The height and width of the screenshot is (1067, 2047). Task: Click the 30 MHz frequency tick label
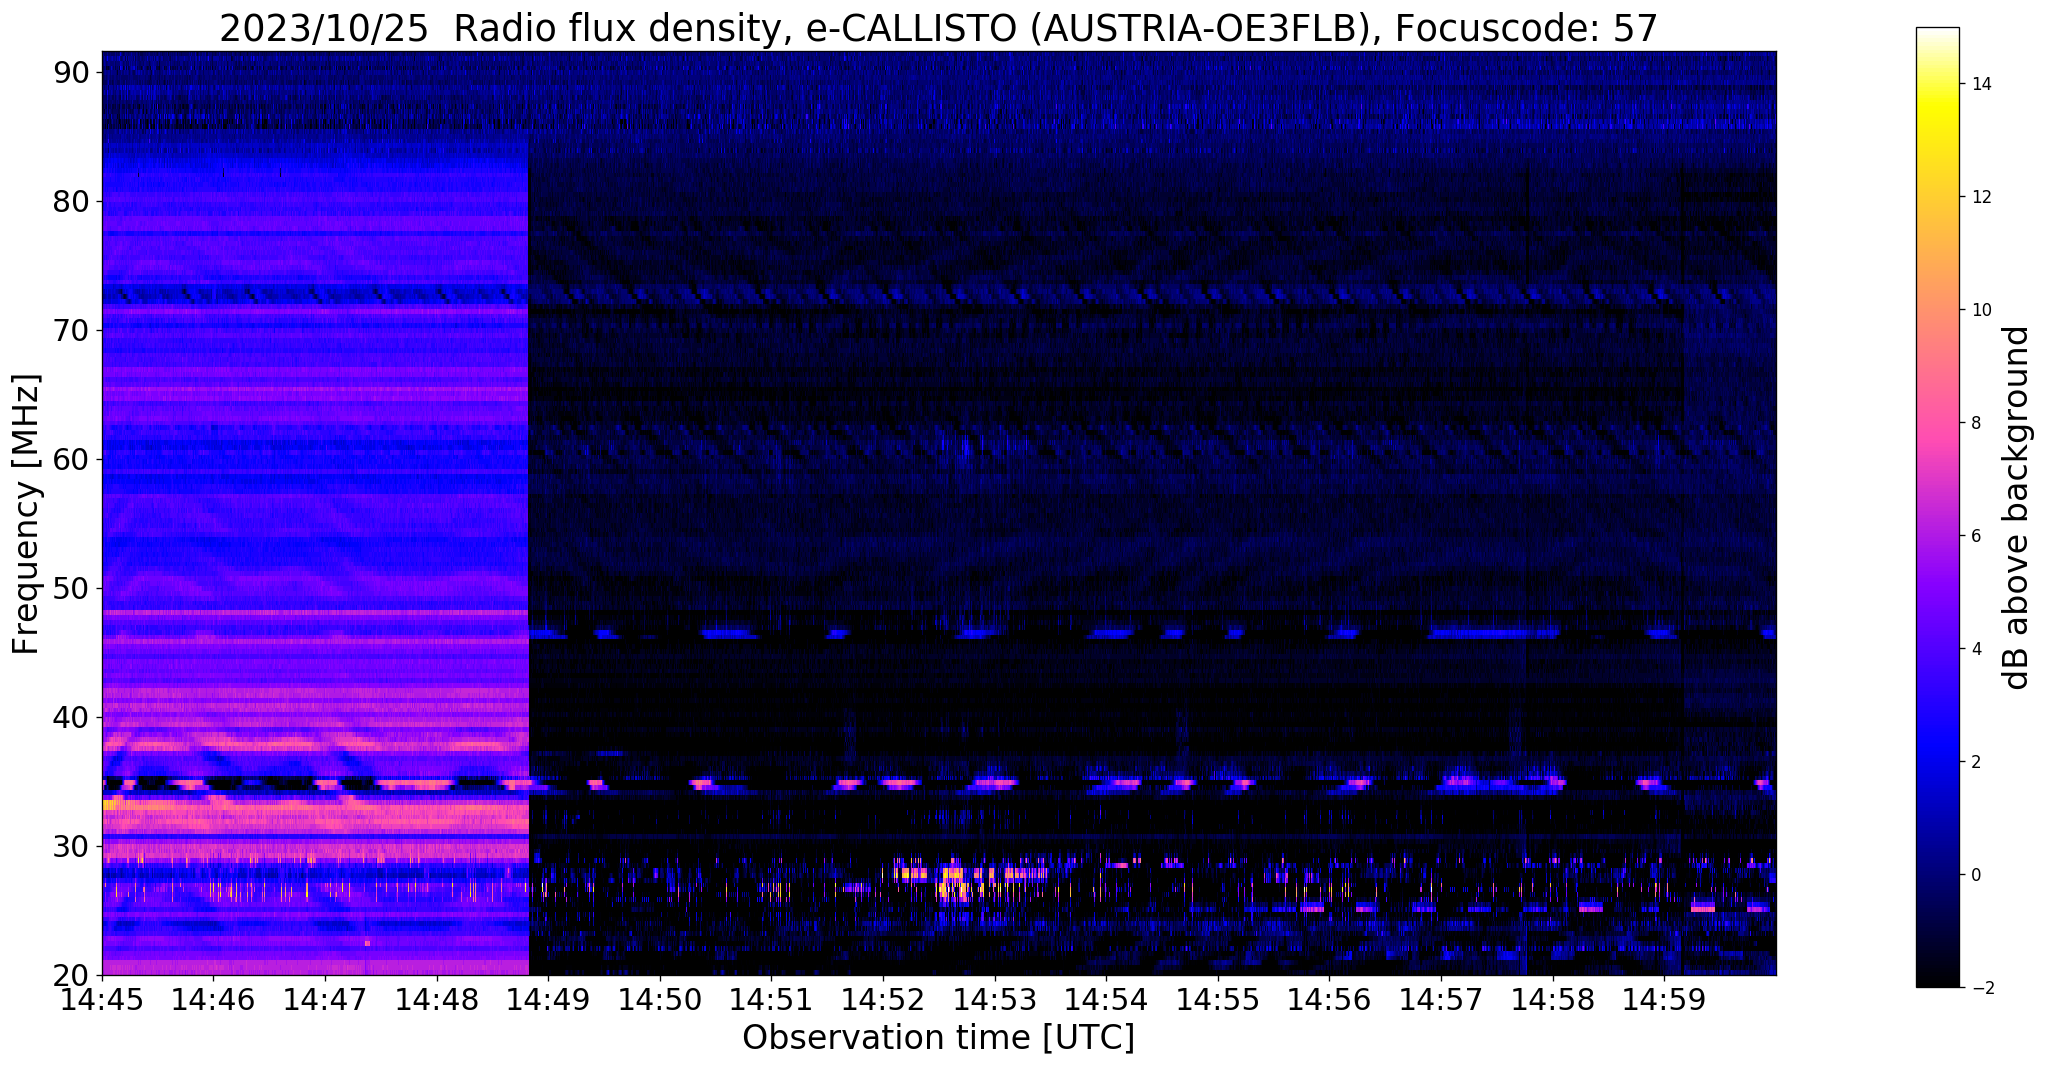(71, 846)
